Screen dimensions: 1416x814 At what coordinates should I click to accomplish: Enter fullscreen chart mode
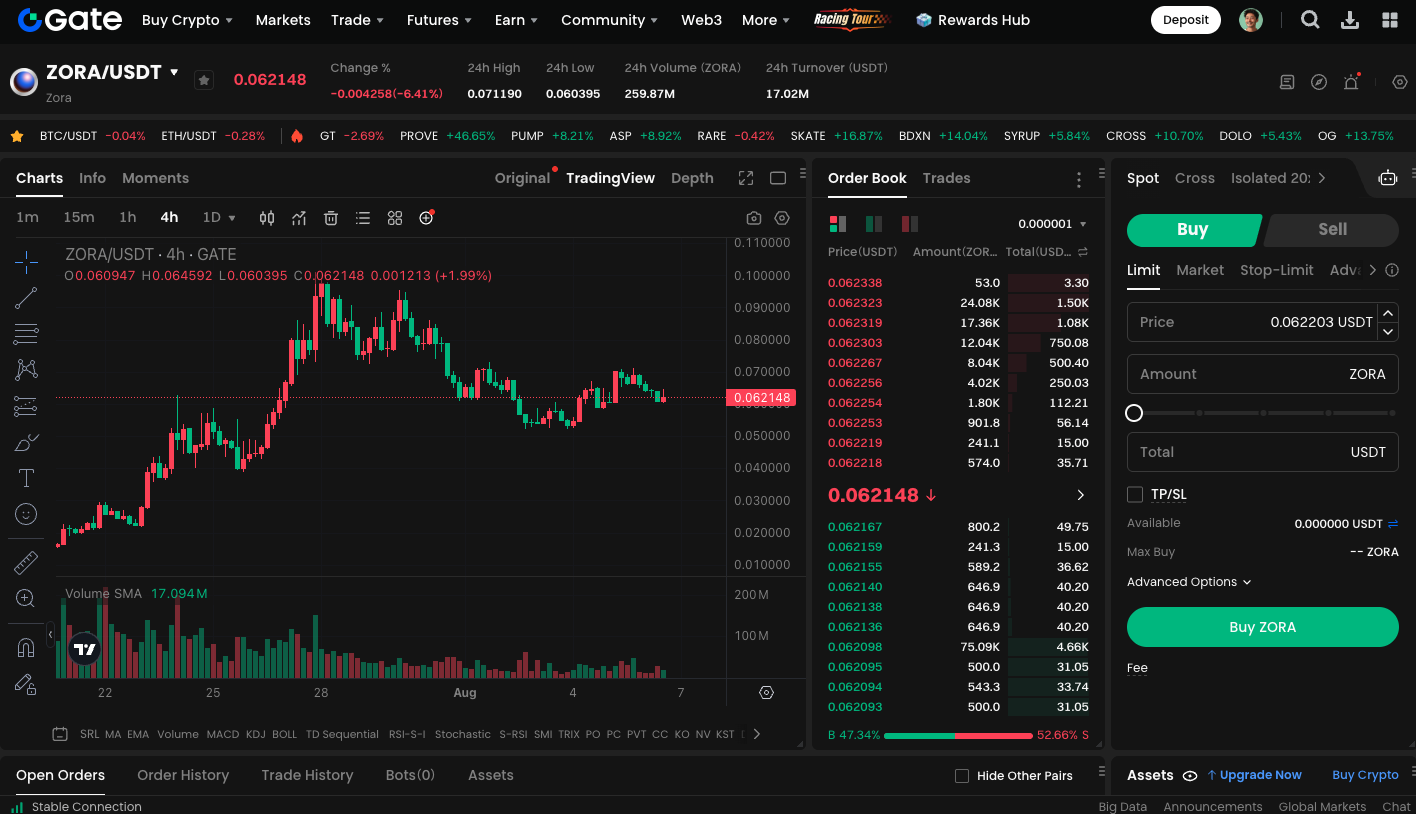746,178
